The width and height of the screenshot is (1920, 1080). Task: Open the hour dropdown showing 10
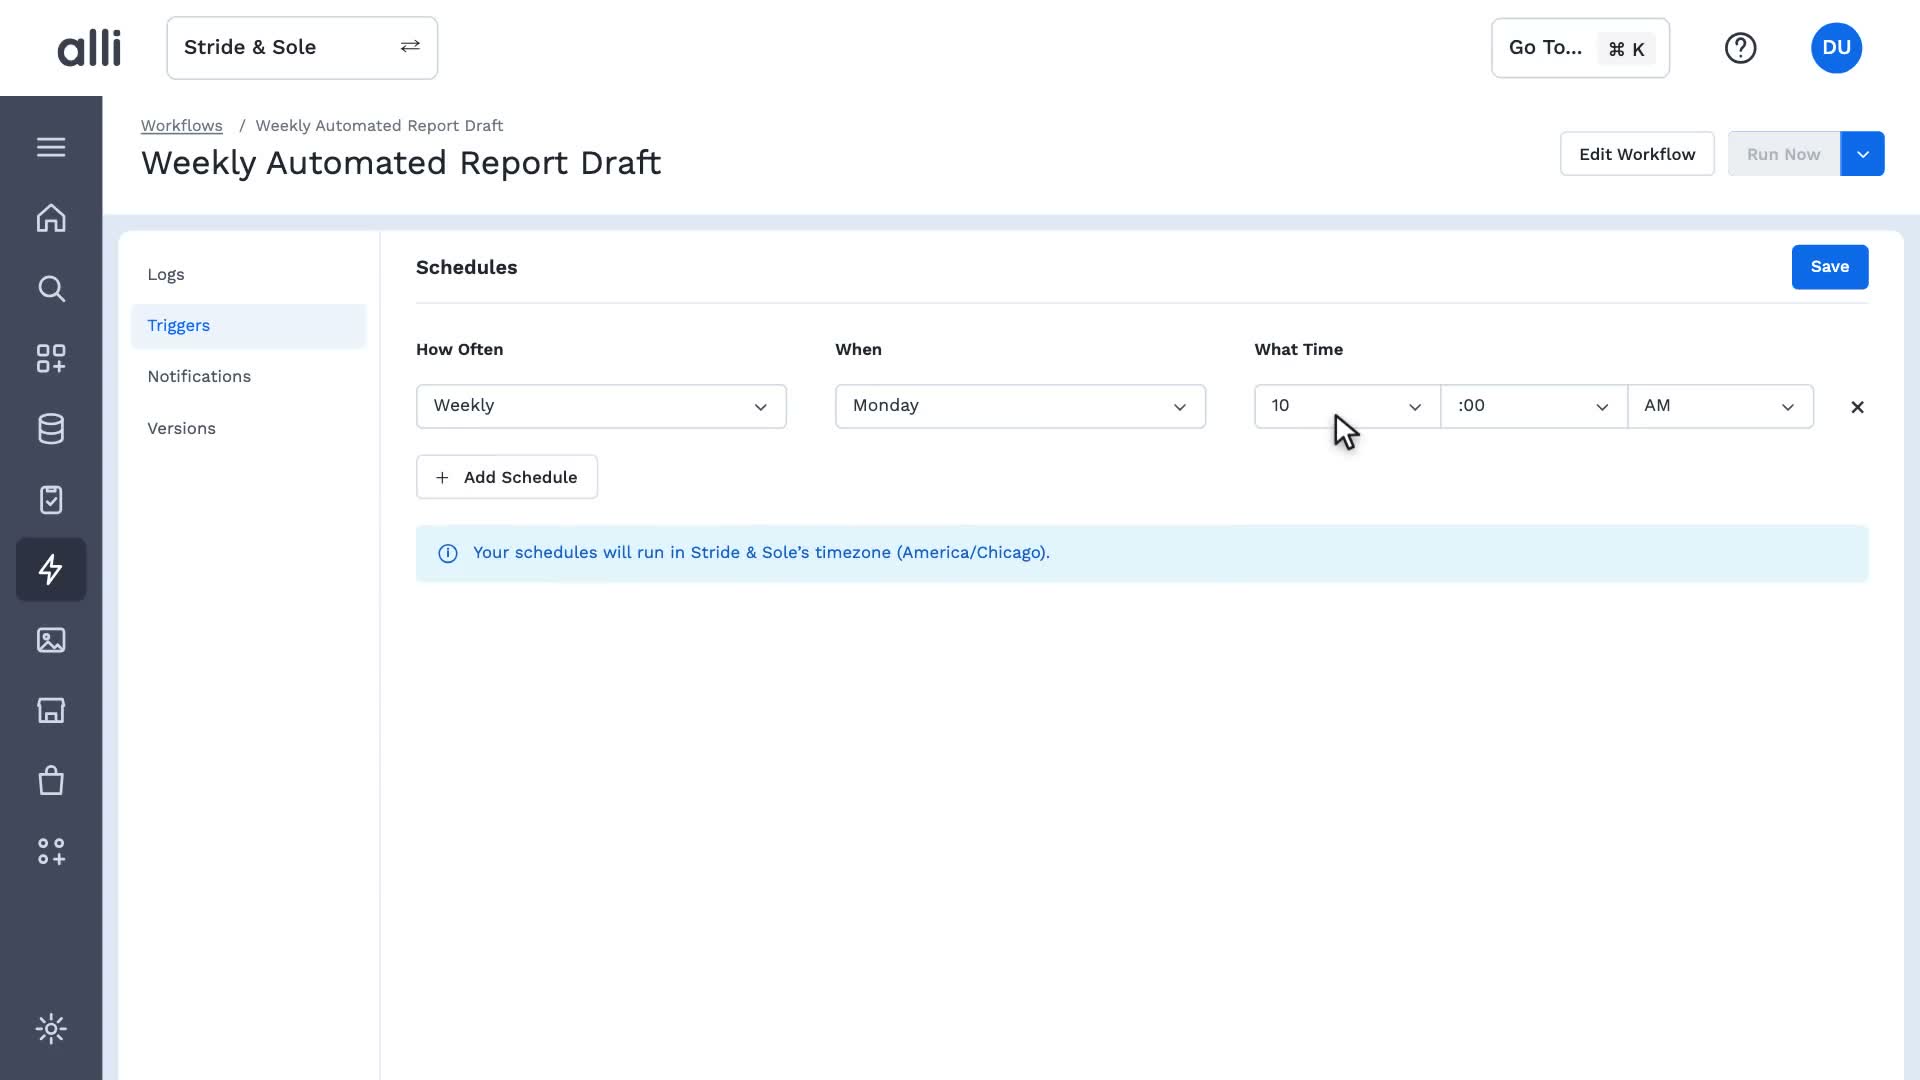(1347, 406)
